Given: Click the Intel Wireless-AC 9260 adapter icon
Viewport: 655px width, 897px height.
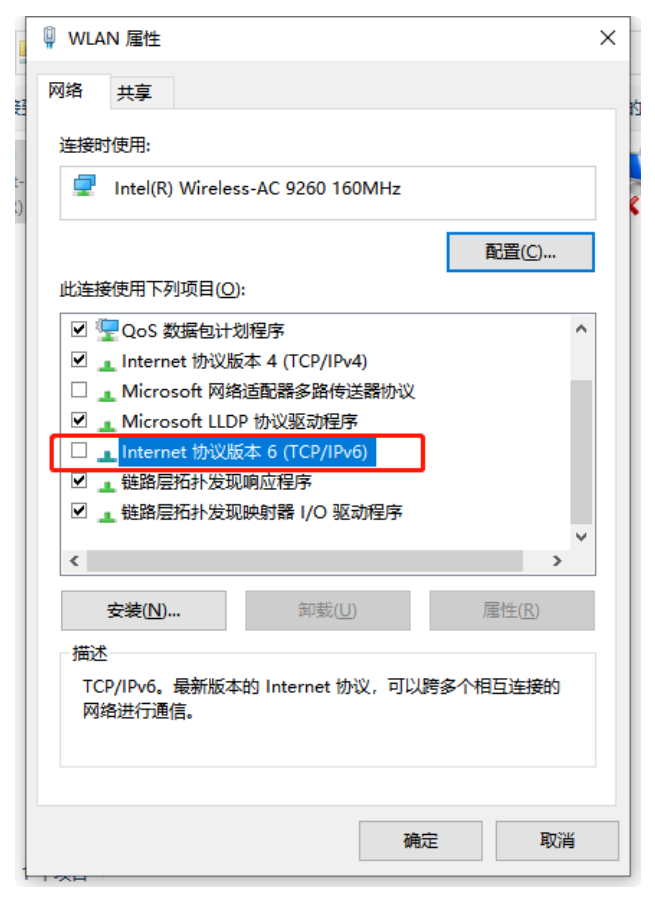Looking at the screenshot, I should [x=84, y=186].
